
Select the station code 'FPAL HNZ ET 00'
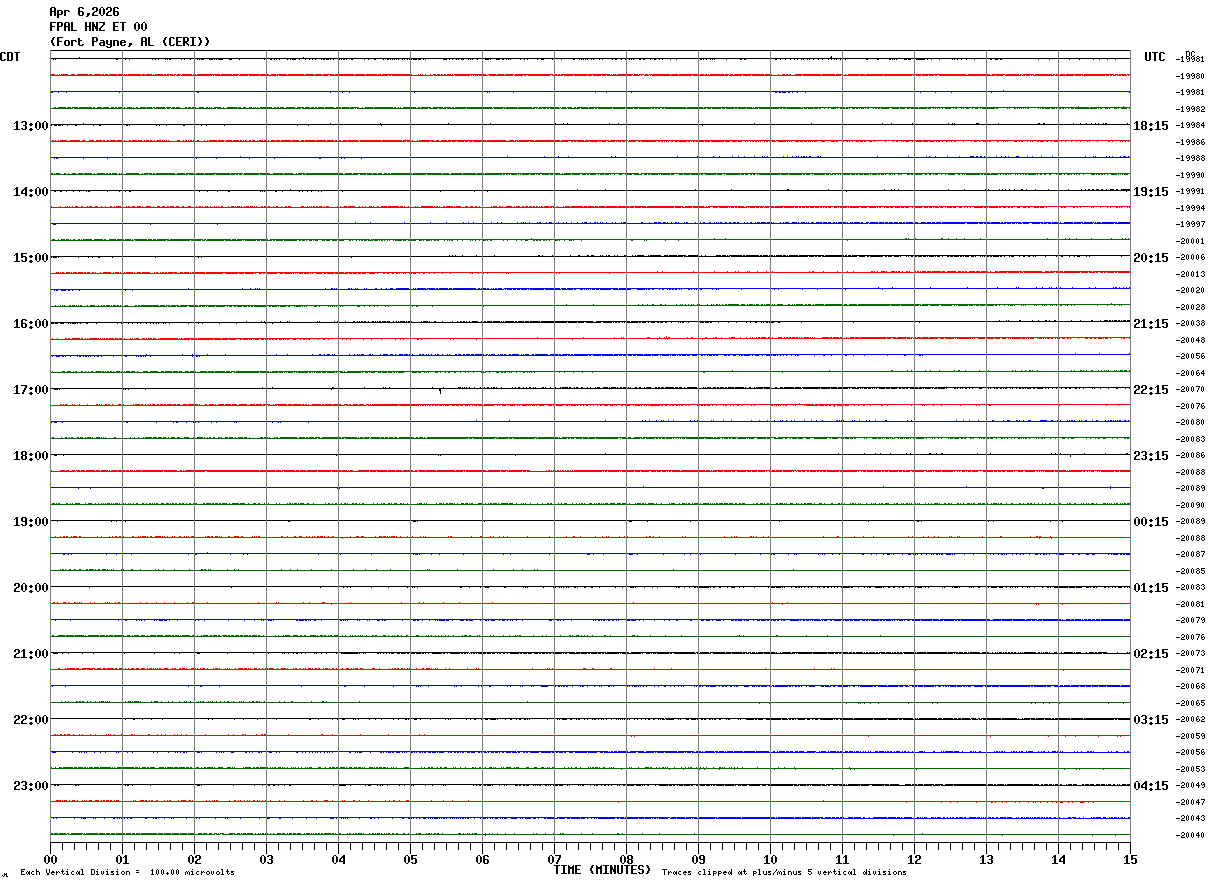[x=98, y=27]
